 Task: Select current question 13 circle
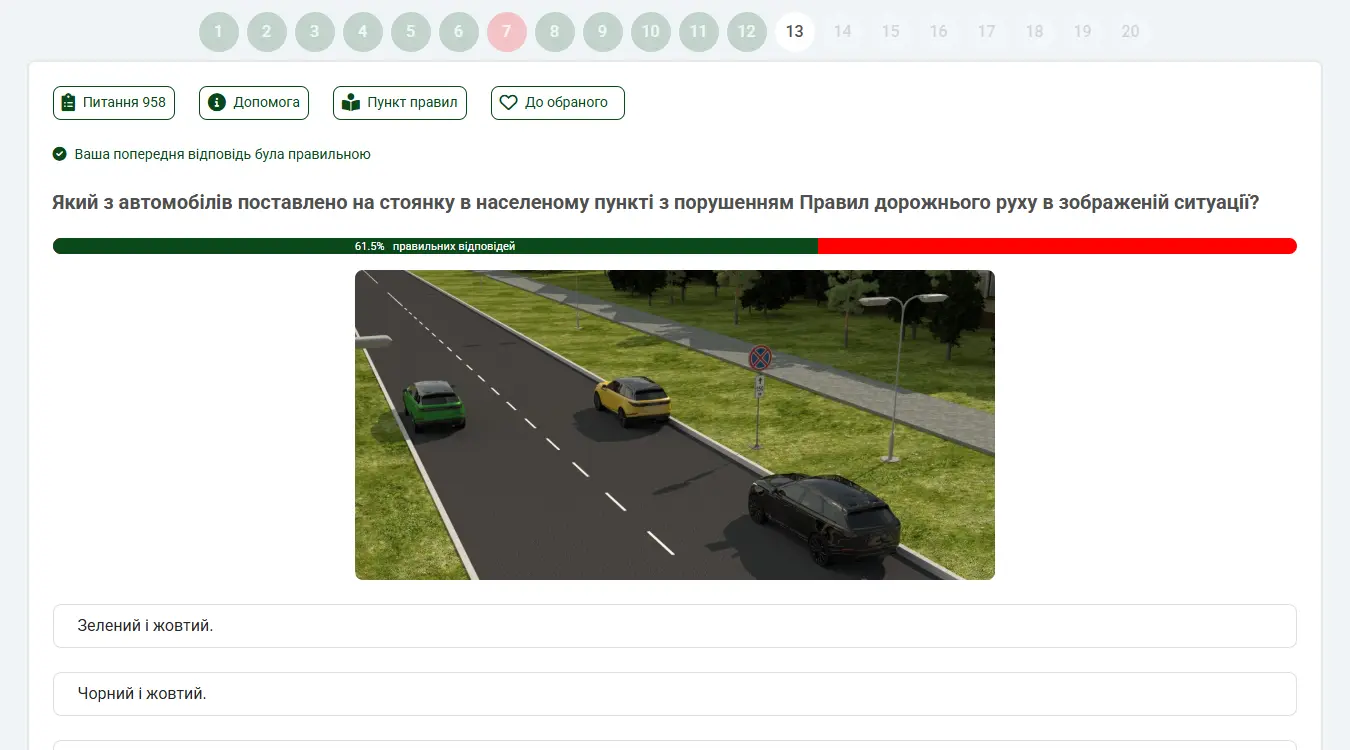[x=795, y=31]
